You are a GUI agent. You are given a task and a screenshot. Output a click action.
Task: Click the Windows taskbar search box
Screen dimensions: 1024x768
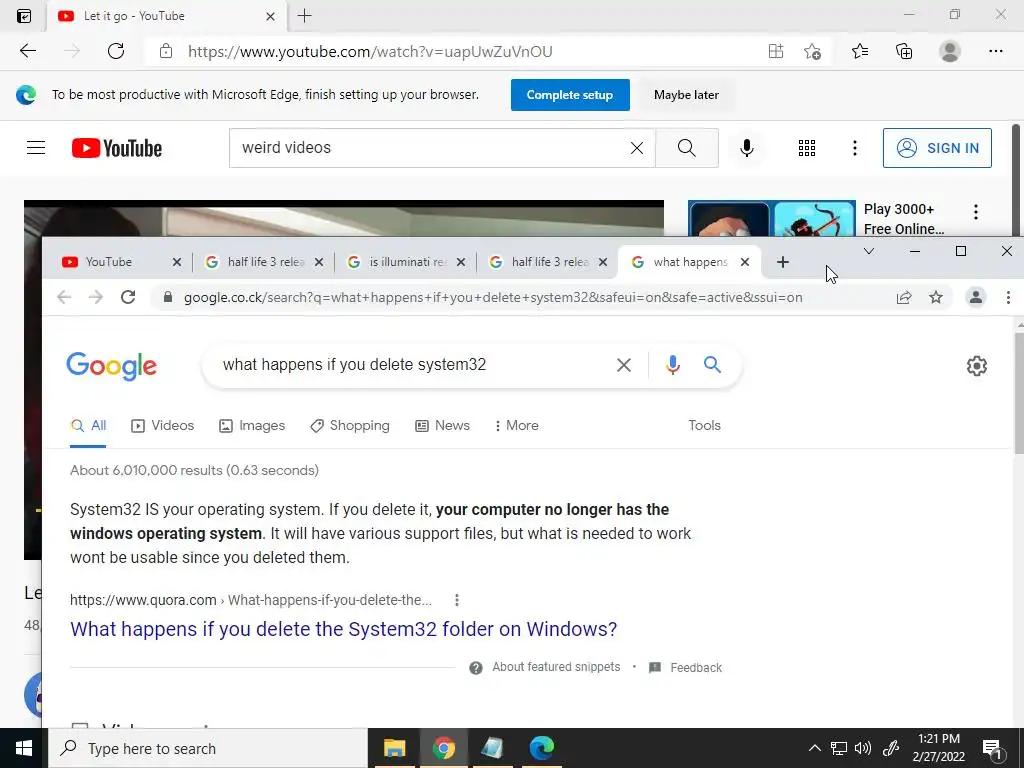[x=208, y=748]
